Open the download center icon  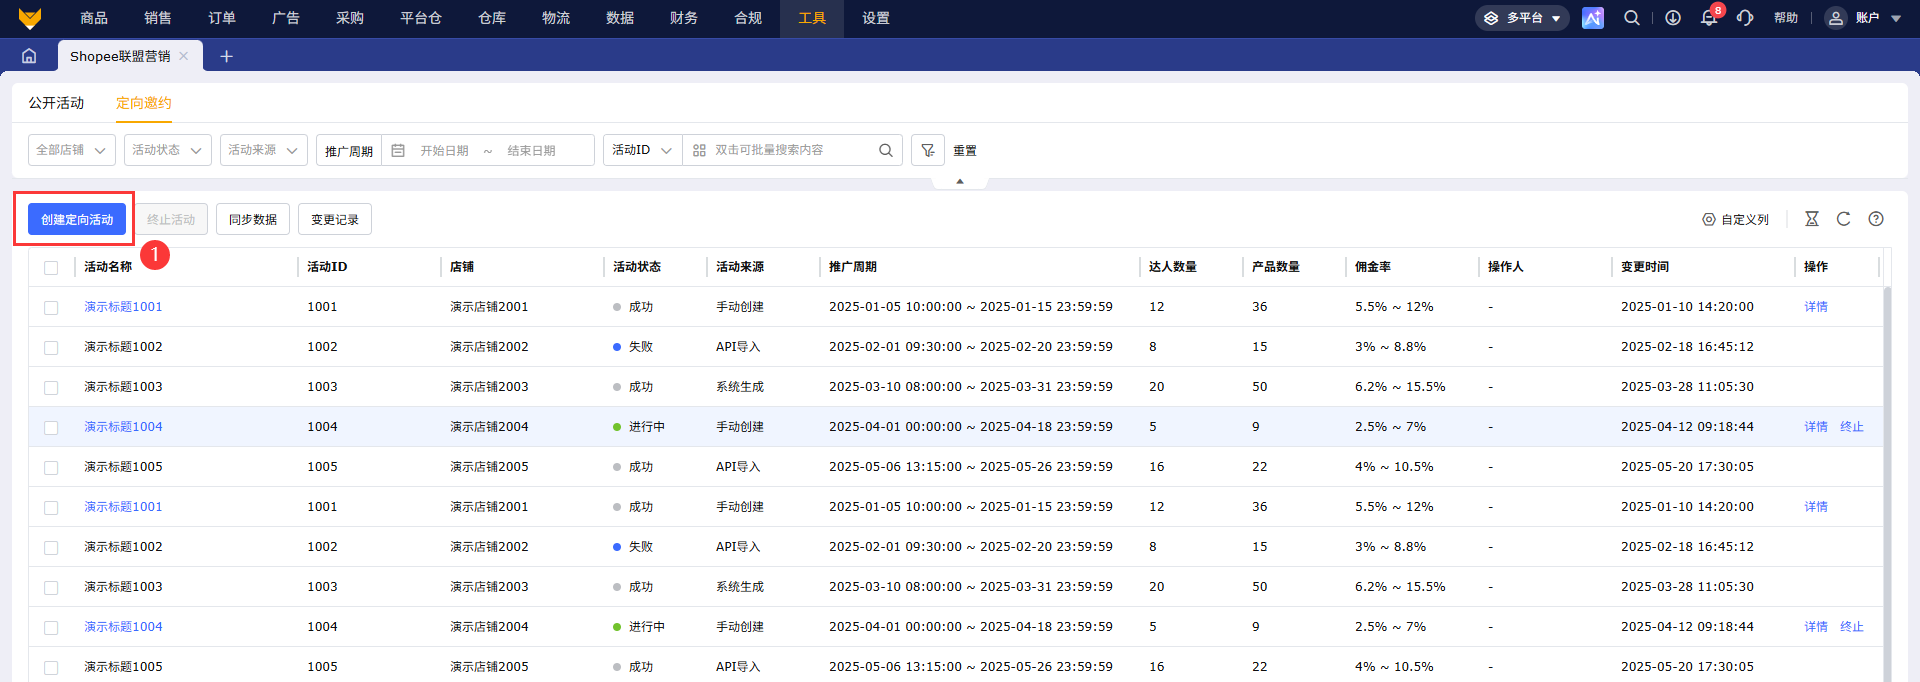pos(1673,18)
